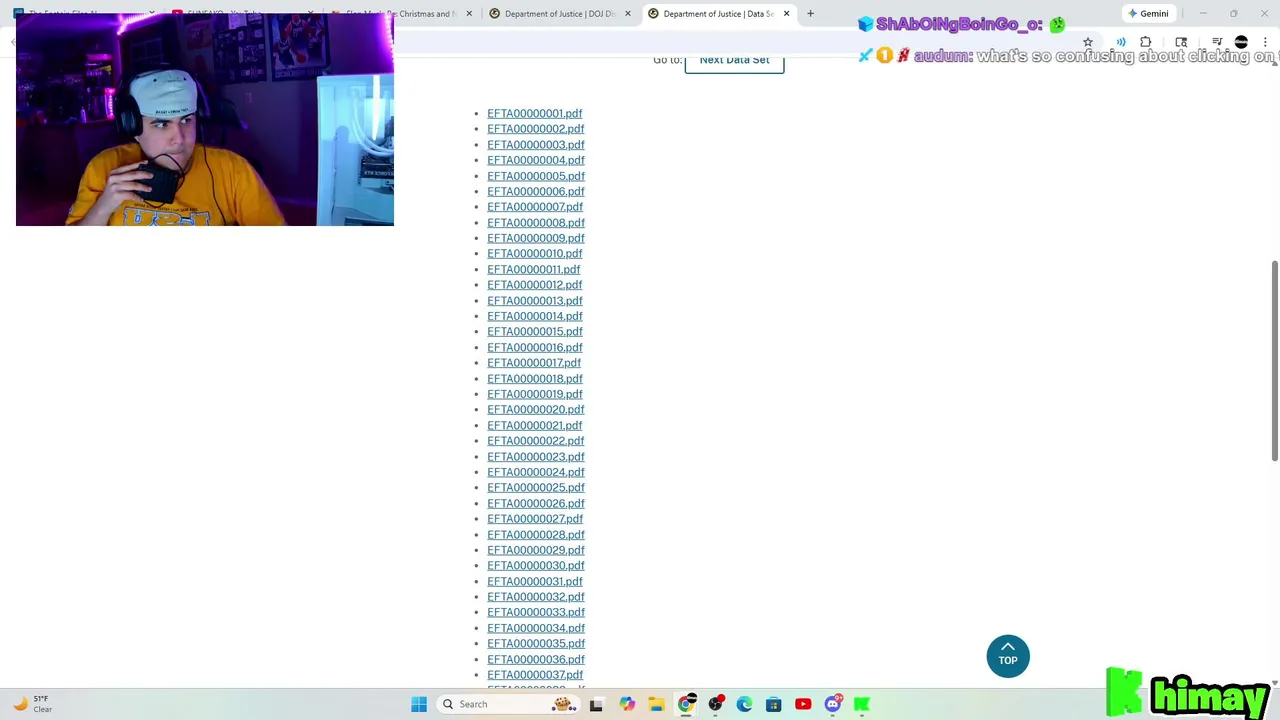The image size is (1280, 720).
Task: Open the Kick app from the taskbar
Action: (862, 704)
